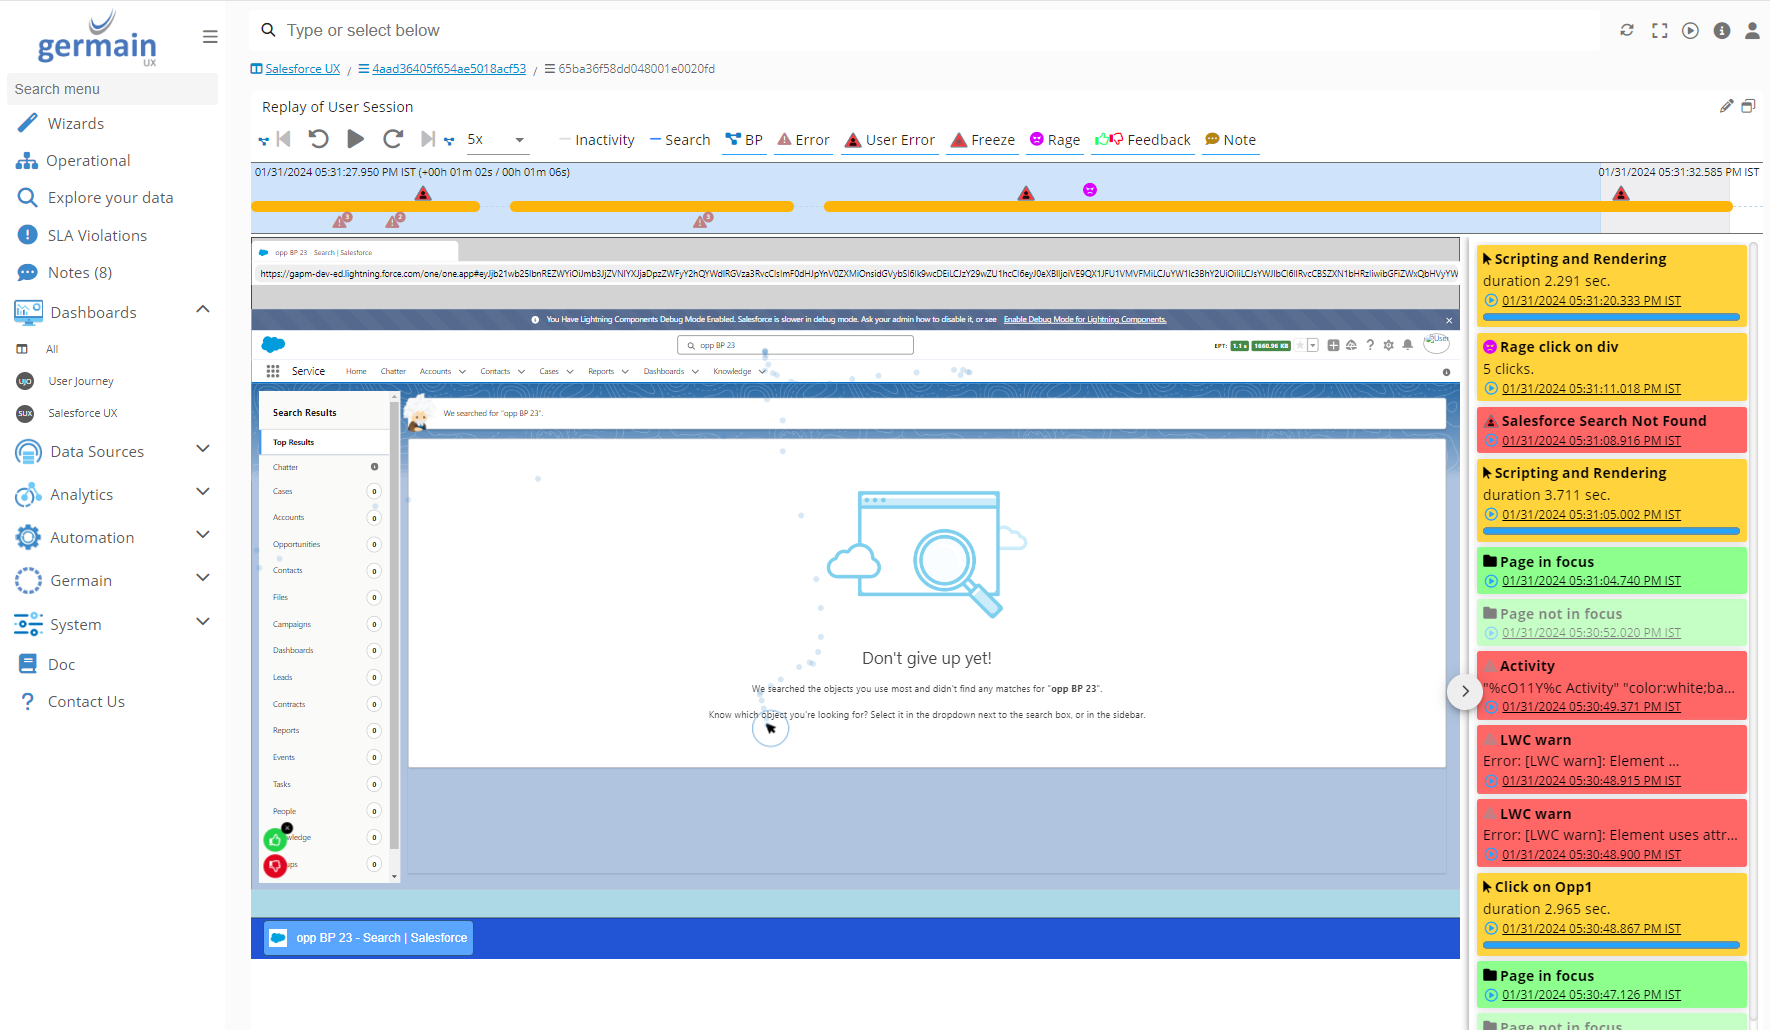Click the refresh icon in top bar
The image size is (1770, 1030).
pos(1627,30)
